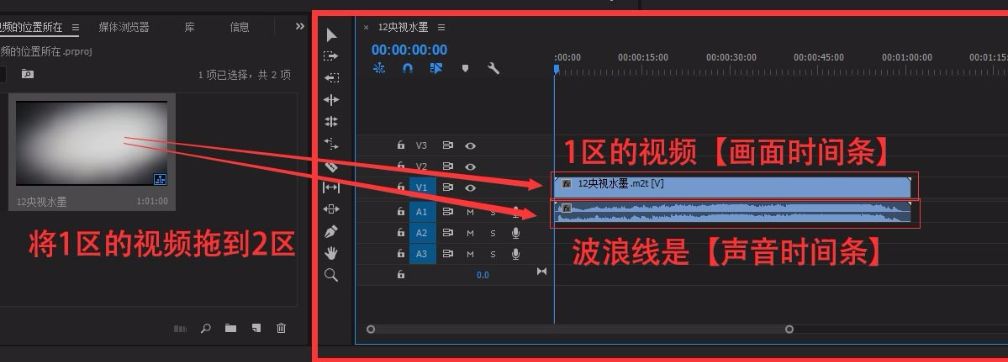Screen dimensions: 1008x362
Task: Target the V1 track header
Action: click(422, 188)
